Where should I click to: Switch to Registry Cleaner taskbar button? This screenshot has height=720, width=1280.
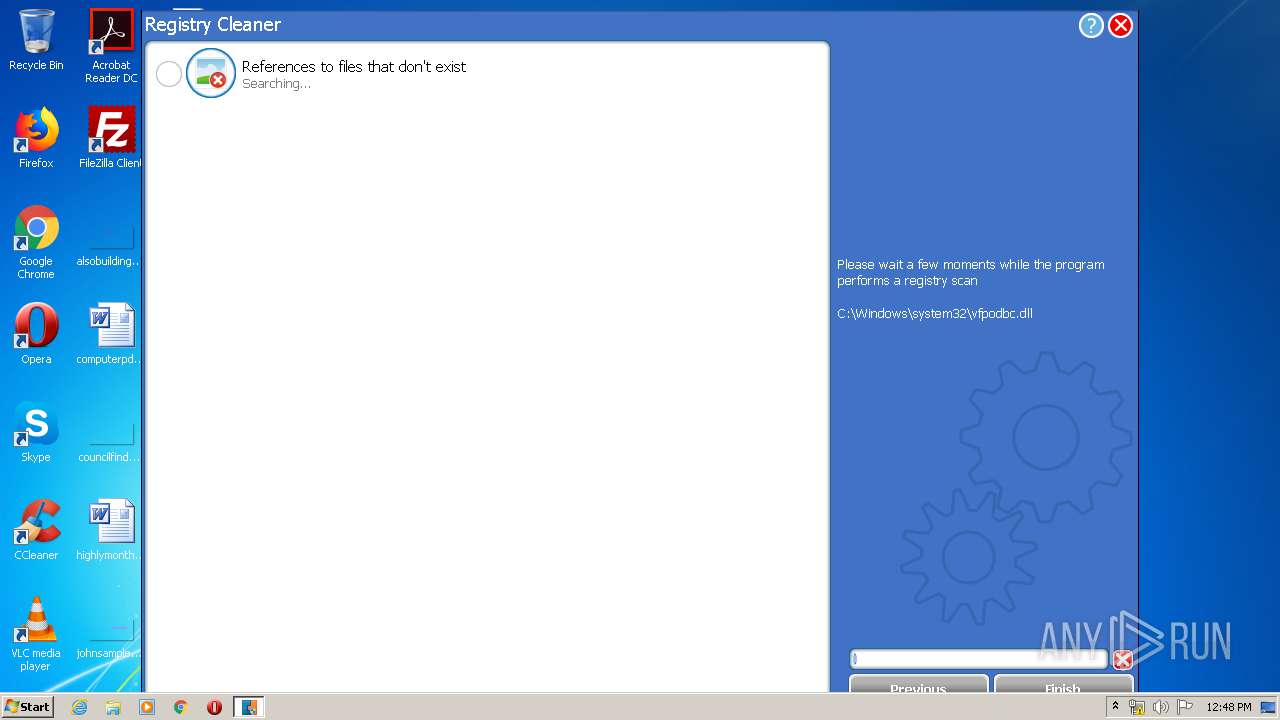pos(249,707)
